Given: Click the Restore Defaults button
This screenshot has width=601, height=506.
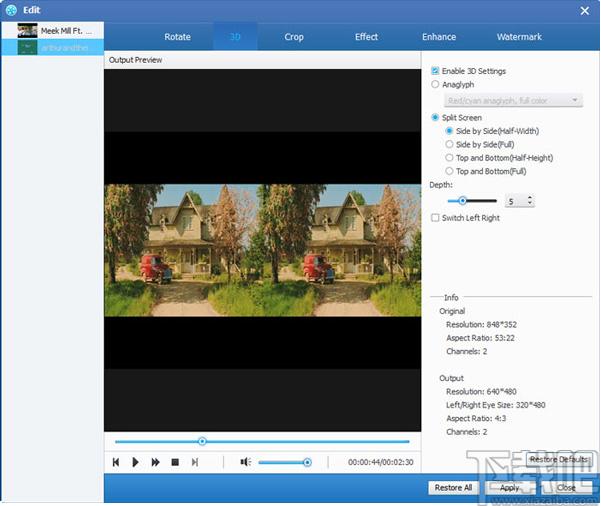Looking at the screenshot, I should click(x=558, y=459).
